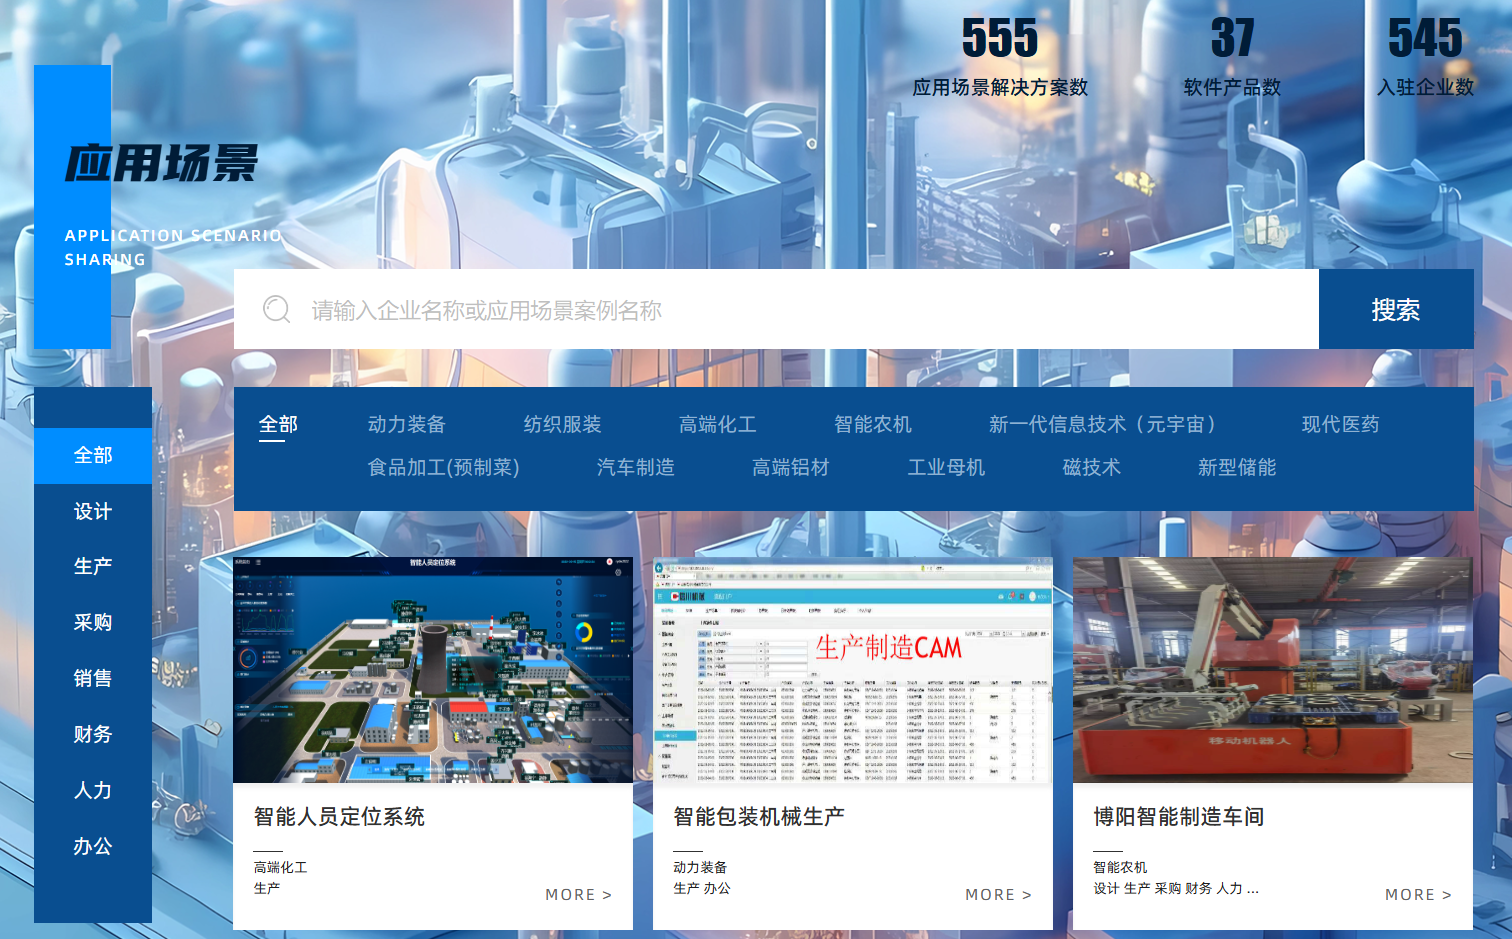The width and height of the screenshot is (1512, 939).
Task: Open the 智能包装机械生产 screenshot thumbnail
Action: (853, 670)
